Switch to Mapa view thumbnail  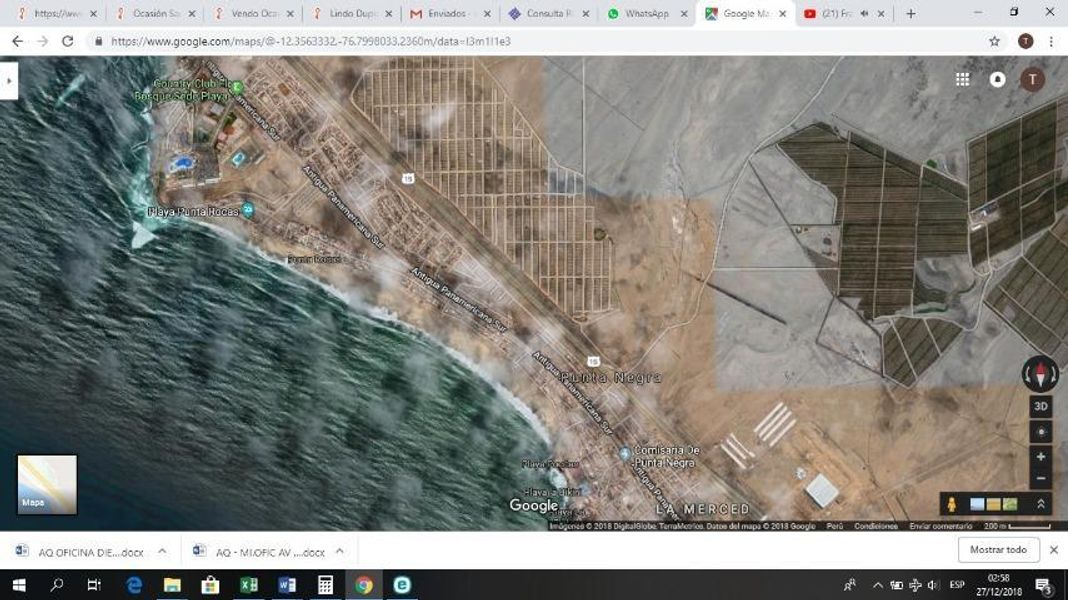coord(47,484)
